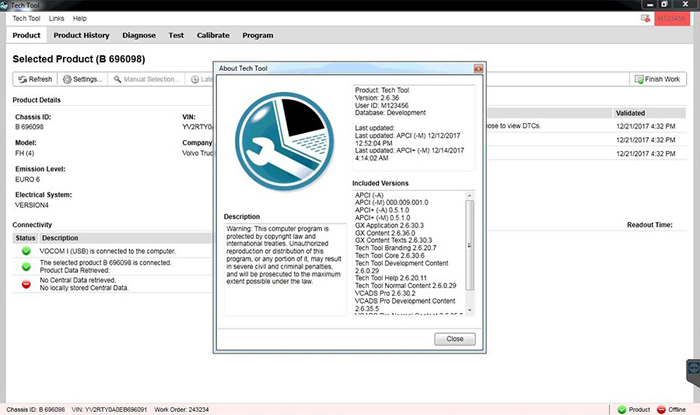This screenshot has width=700, height=415.
Task: Click the red M123456 user badge
Action: 671,19
